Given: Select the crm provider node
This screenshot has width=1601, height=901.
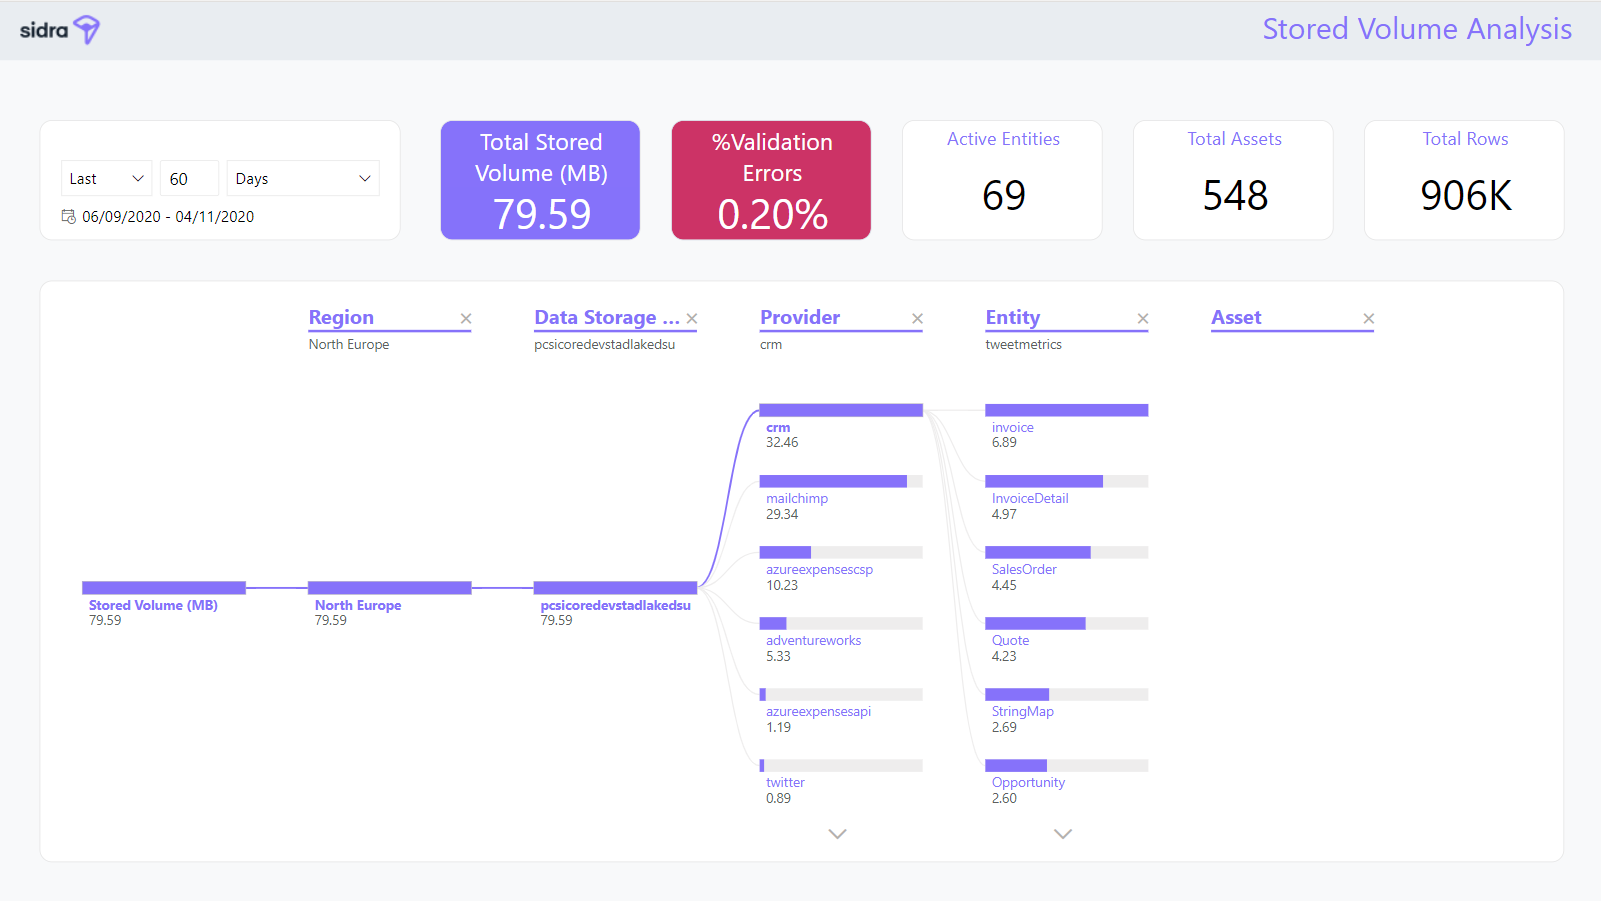Looking at the screenshot, I should point(840,410).
